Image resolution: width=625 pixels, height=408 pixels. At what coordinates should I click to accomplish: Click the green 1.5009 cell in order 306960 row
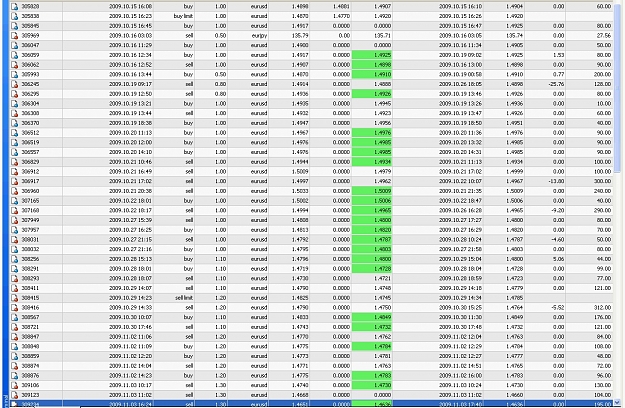372,191
